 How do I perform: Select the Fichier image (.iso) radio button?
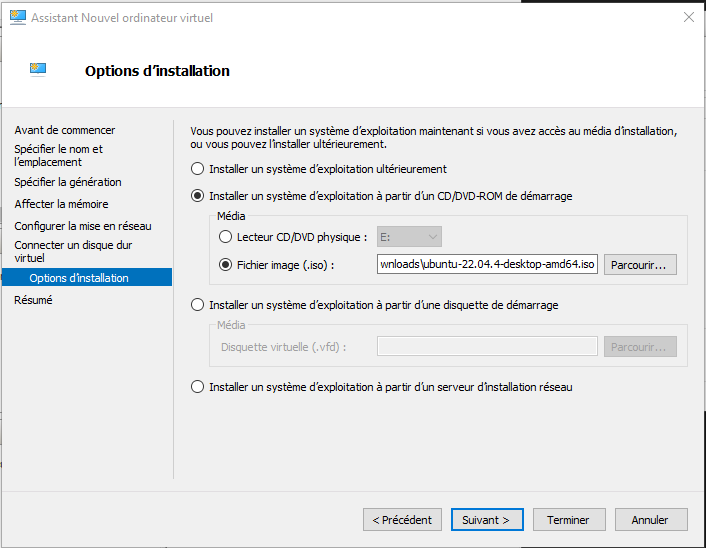pyautogui.click(x=225, y=265)
